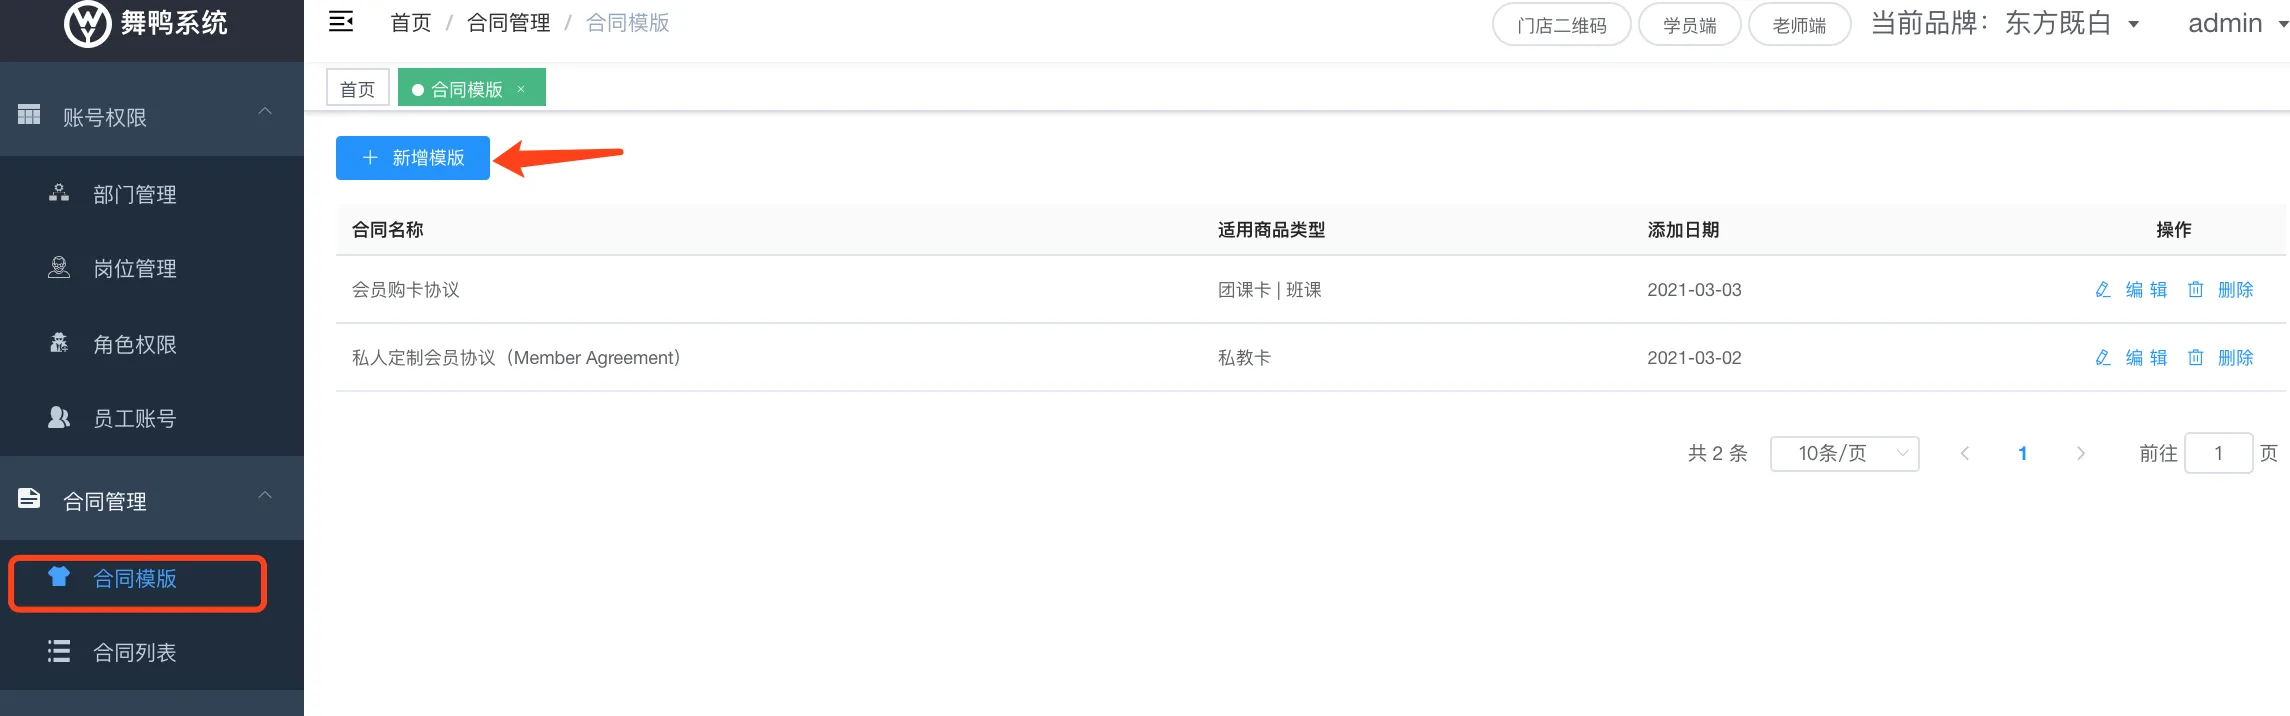Click the 部门管理 sidebar icon
The width and height of the screenshot is (2290, 716).
tap(59, 193)
